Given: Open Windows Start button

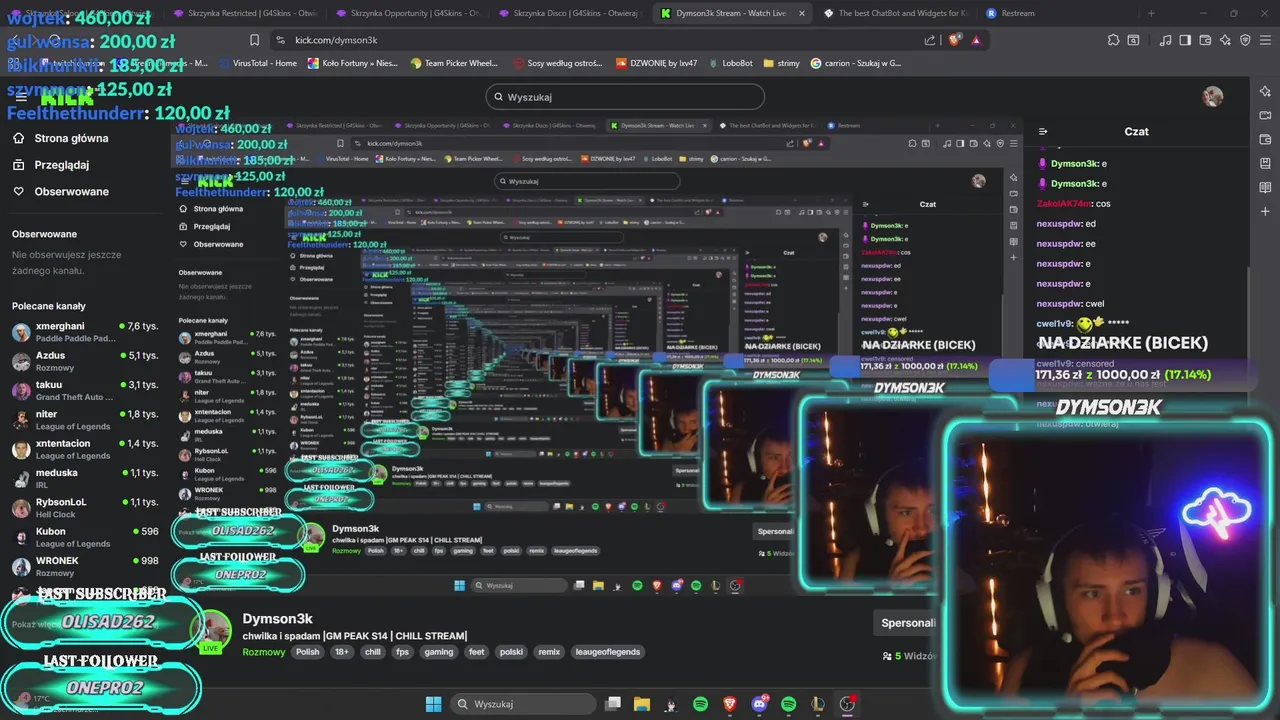Looking at the screenshot, I should 433,704.
